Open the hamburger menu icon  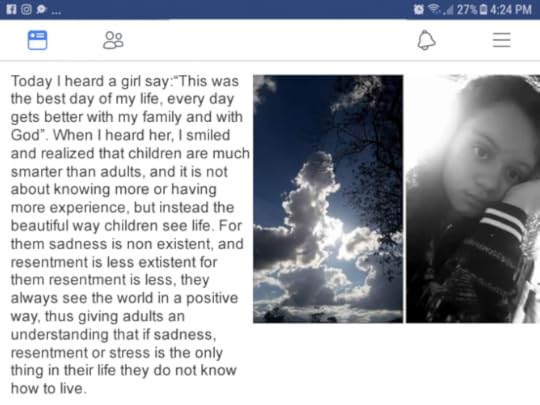(x=501, y=40)
